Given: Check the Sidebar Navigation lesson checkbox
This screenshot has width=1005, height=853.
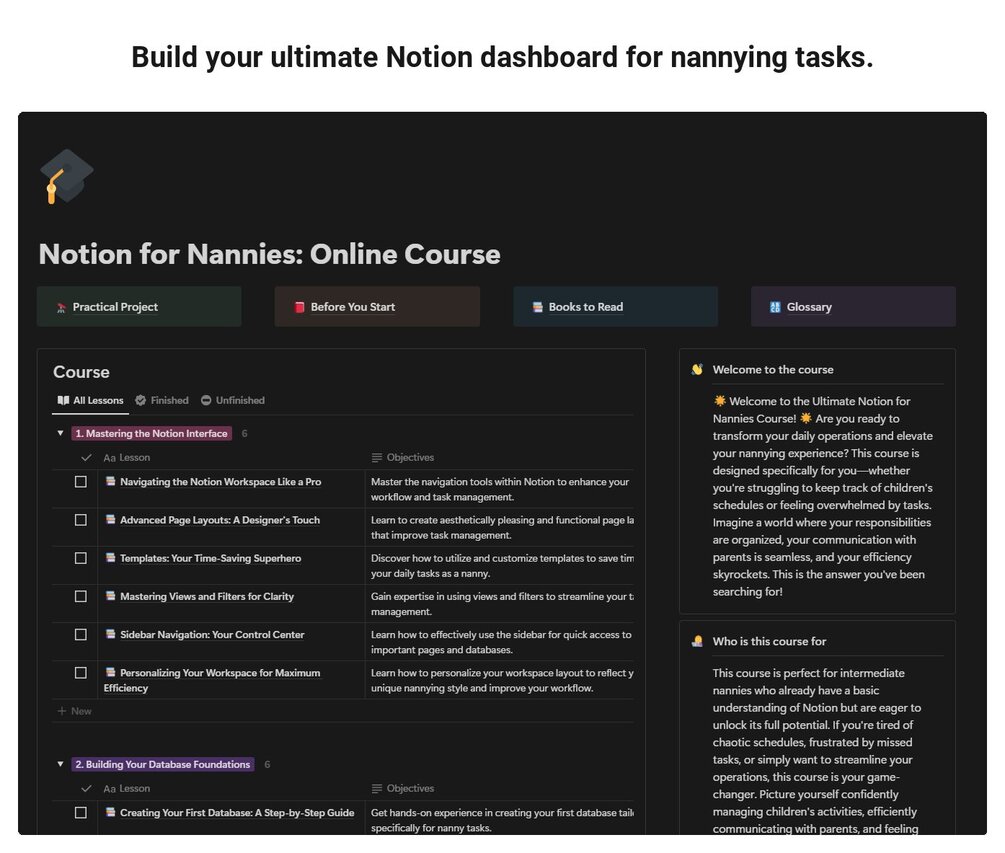Looking at the screenshot, I should (81, 634).
